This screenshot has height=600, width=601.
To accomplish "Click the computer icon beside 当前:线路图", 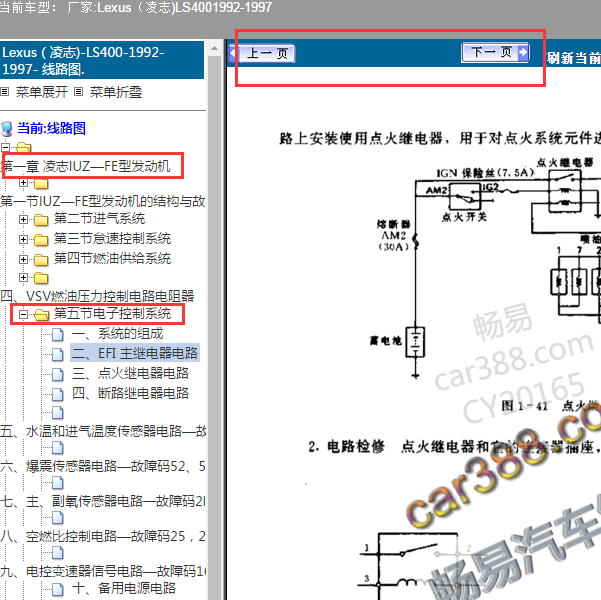I will pyautogui.click(x=7, y=129).
